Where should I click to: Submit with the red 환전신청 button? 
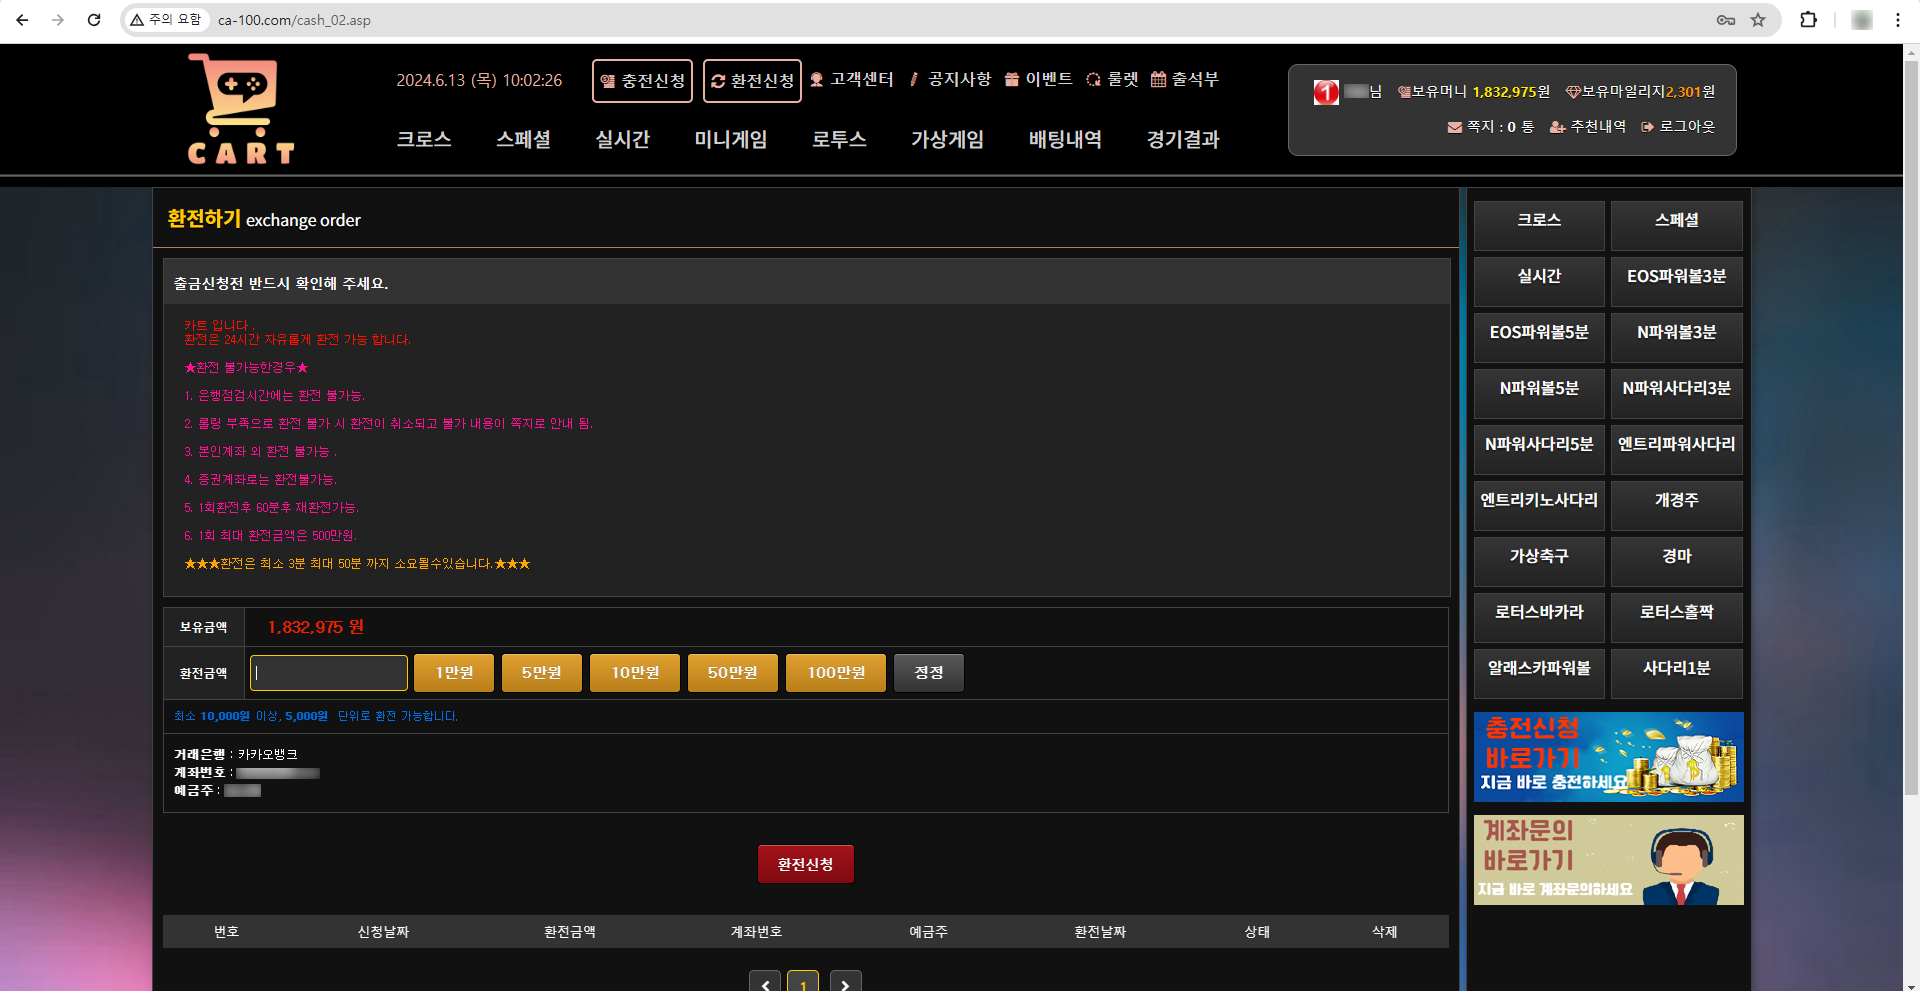tap(805, 864)
